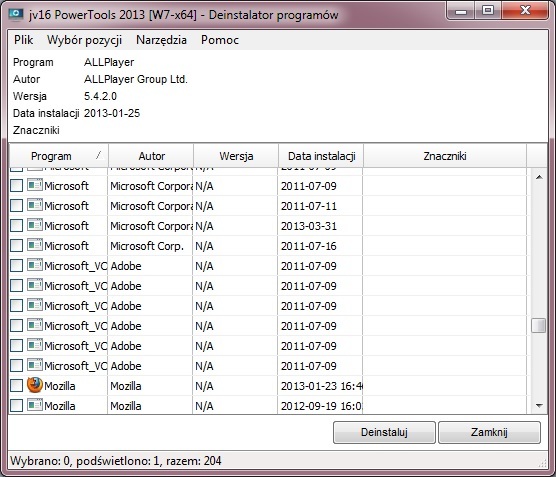556x477 pixels.
Task: Click the list scrollbar up arrow
Action: [x=539, y=177]
